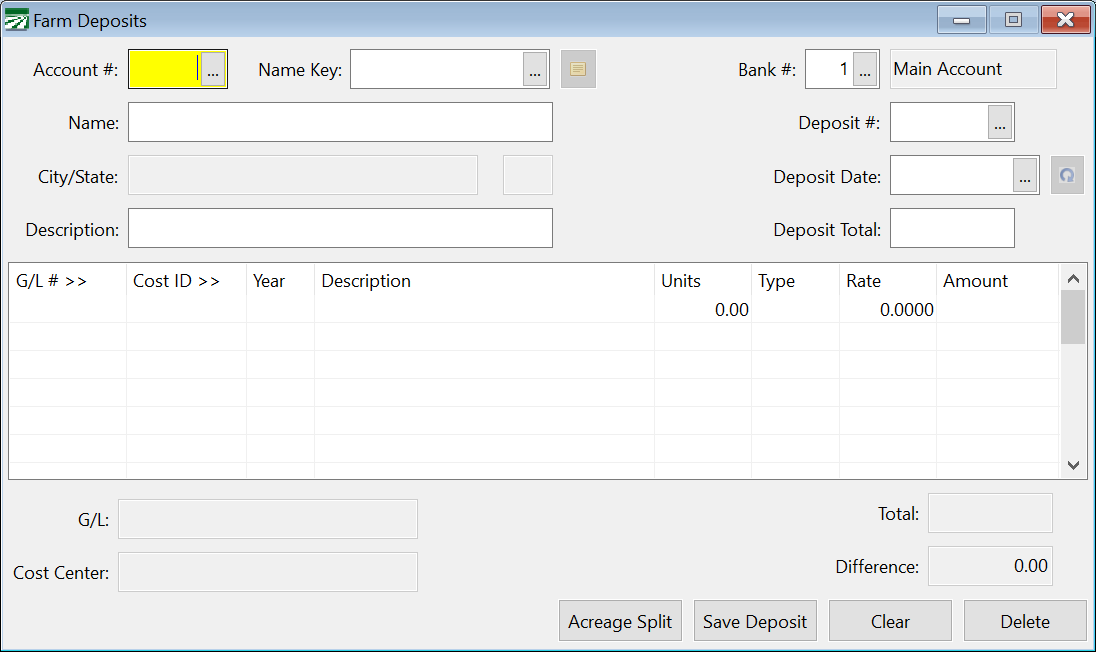The width and height of the screenshot is (1096, 652).
Task: Click the Delete button
Action: coord(1024,620)
